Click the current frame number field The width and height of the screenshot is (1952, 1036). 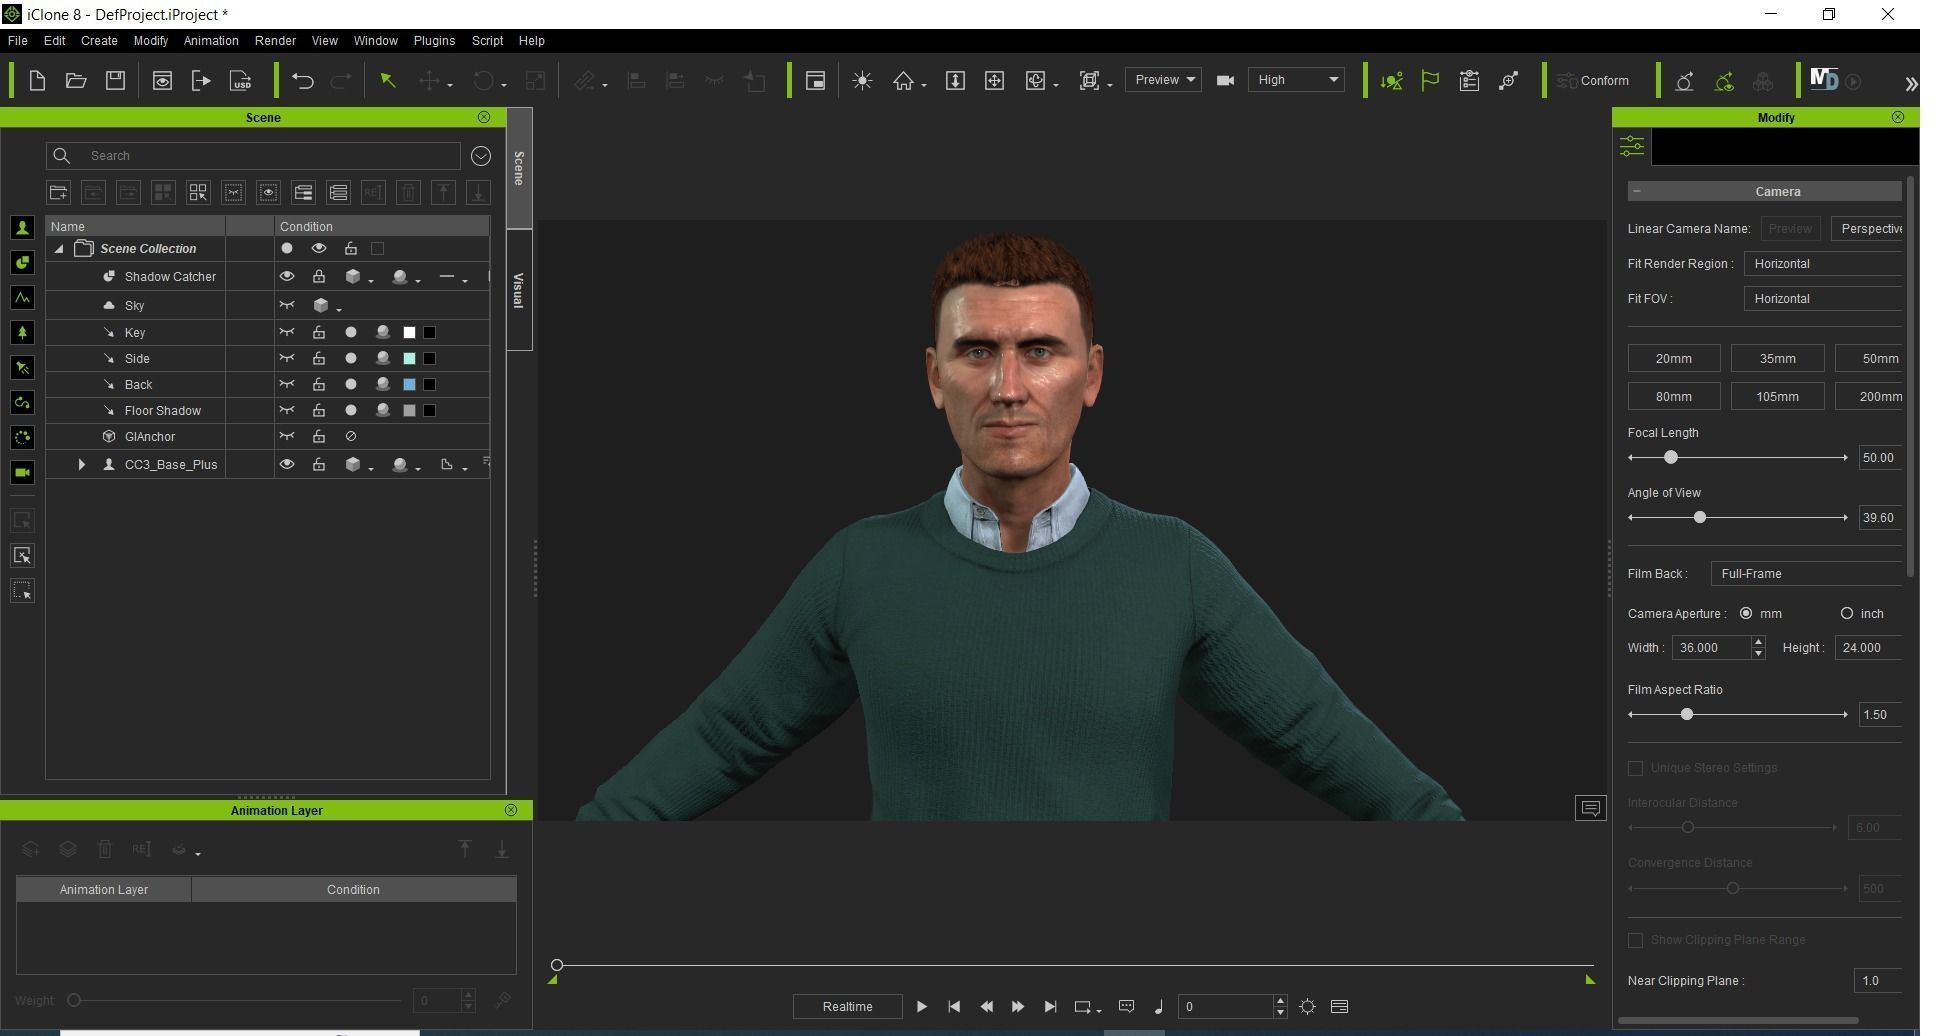[1224, 1007]
